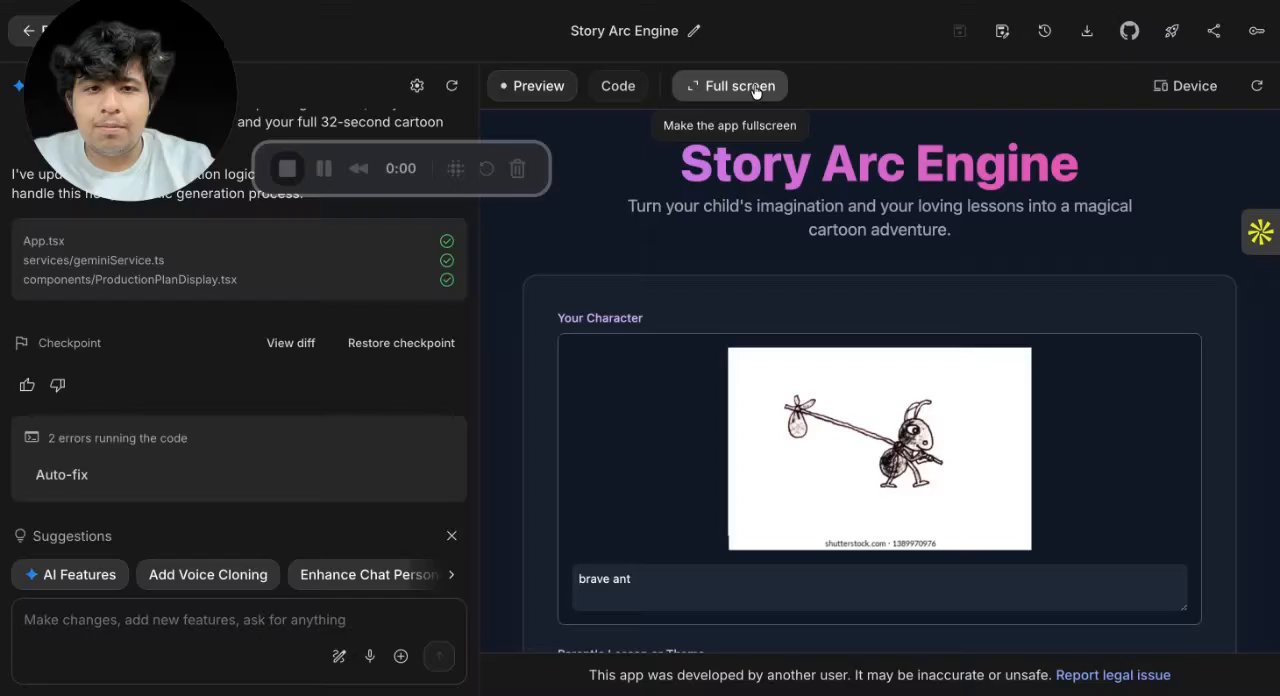Click the rocket deploy icon
This screenshot has width=1280, height=696.
coord(1171,31)
